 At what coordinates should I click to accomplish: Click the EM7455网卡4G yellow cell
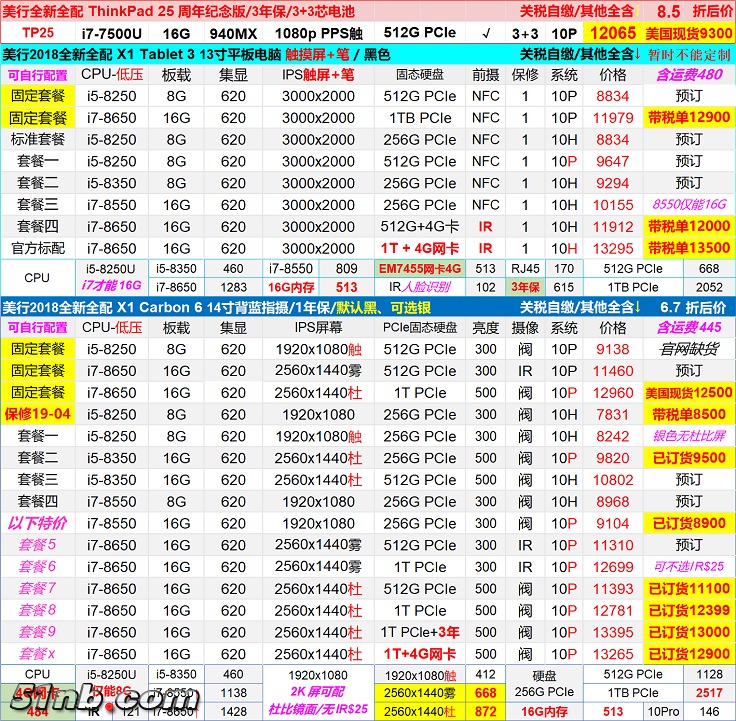point(420,268)
